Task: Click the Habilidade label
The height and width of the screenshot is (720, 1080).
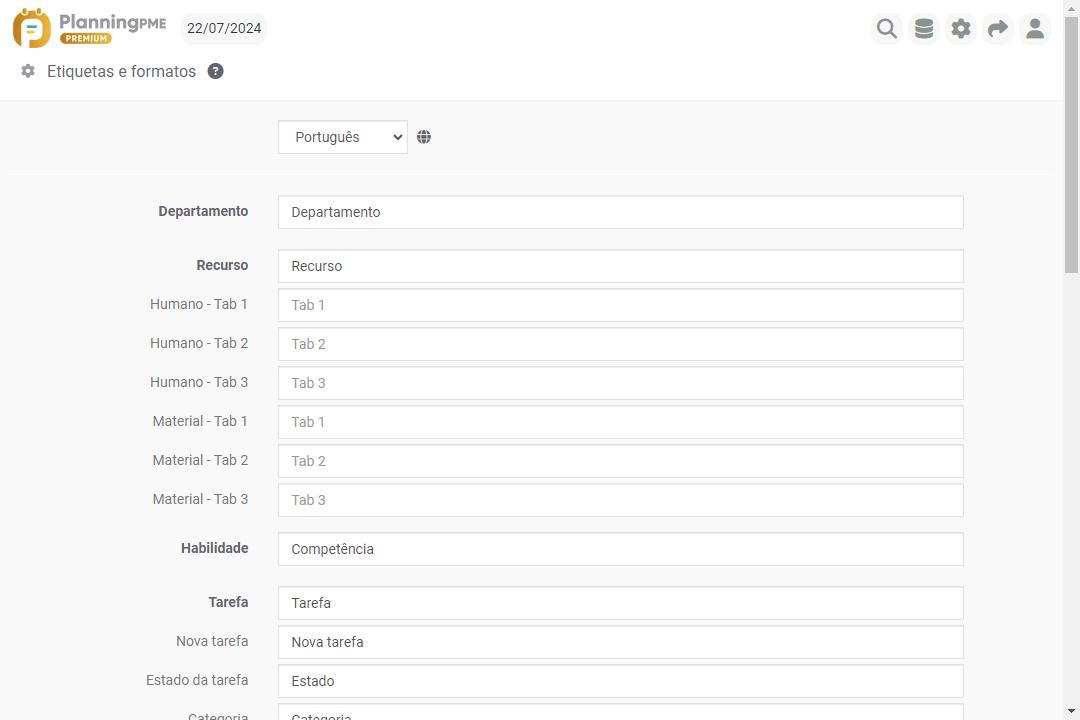Action: pos(214,548)
